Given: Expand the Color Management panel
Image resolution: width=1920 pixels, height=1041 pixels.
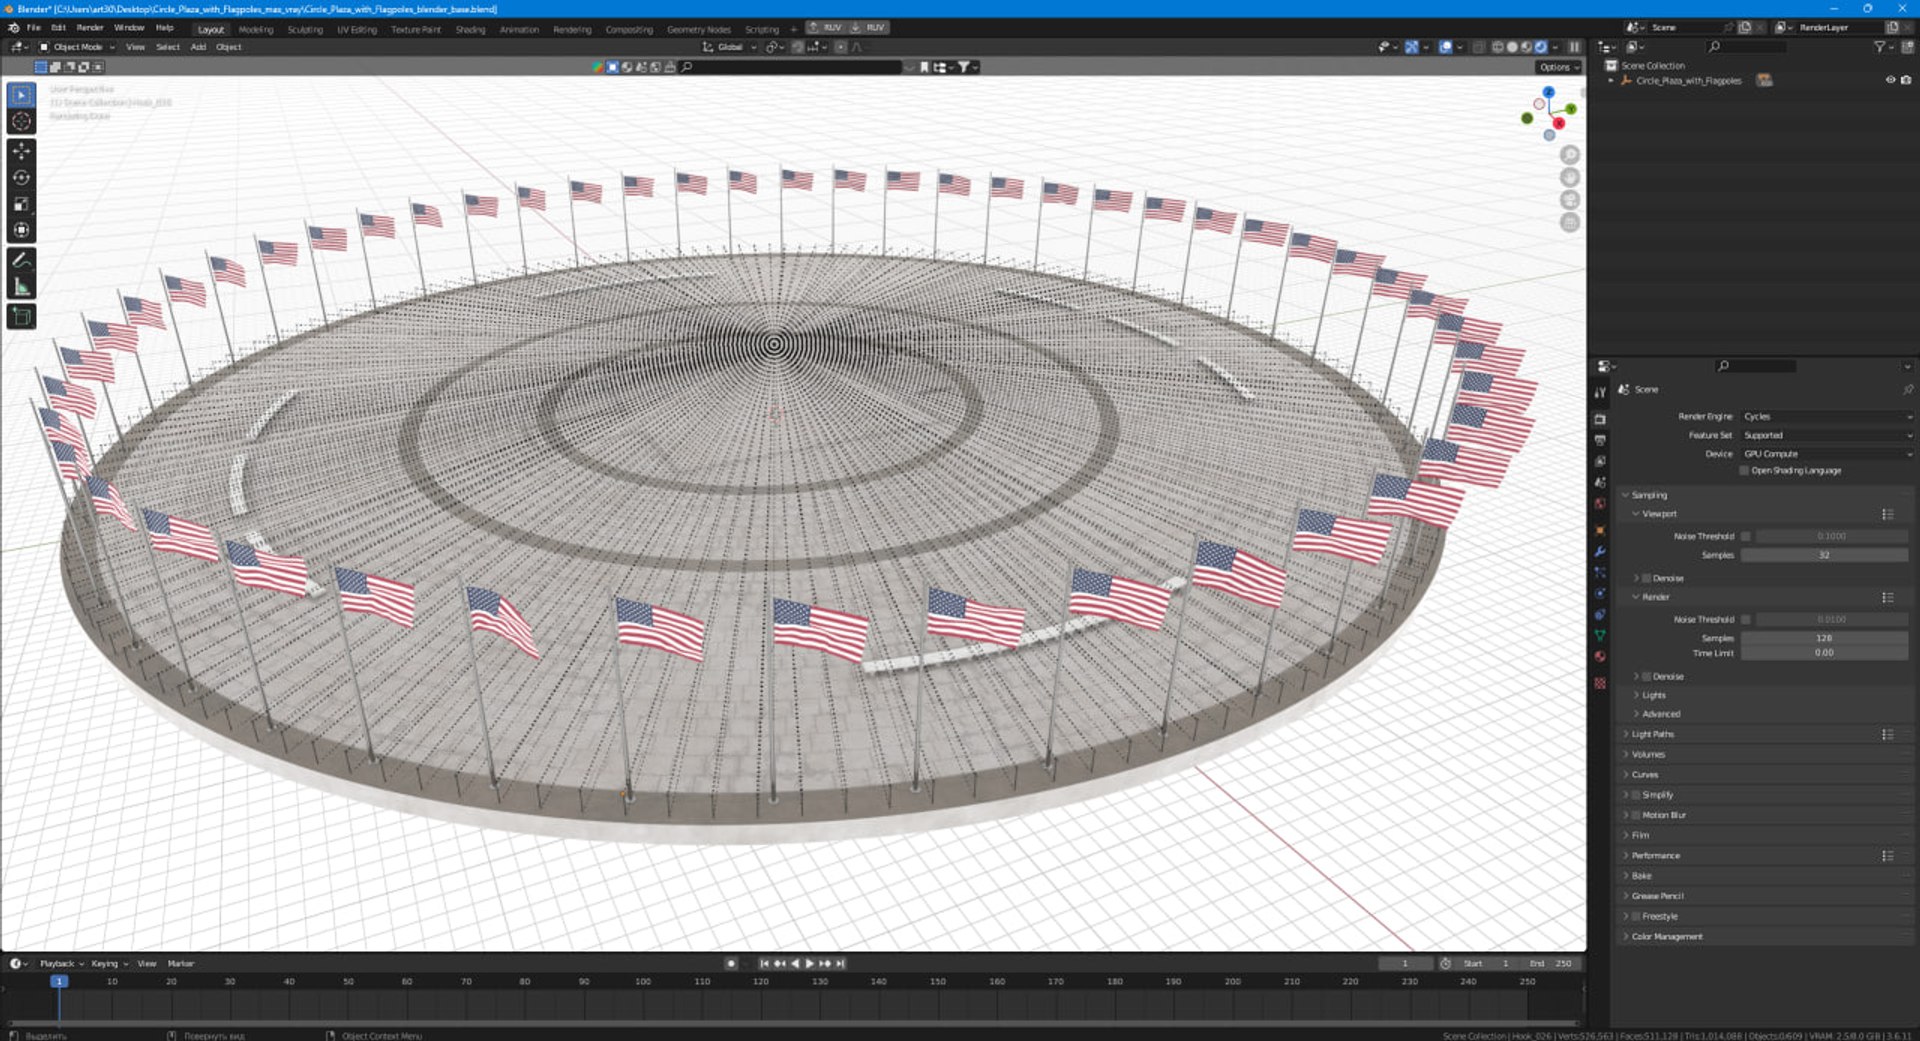Looking at the screenshot, I should point(1667,937).
